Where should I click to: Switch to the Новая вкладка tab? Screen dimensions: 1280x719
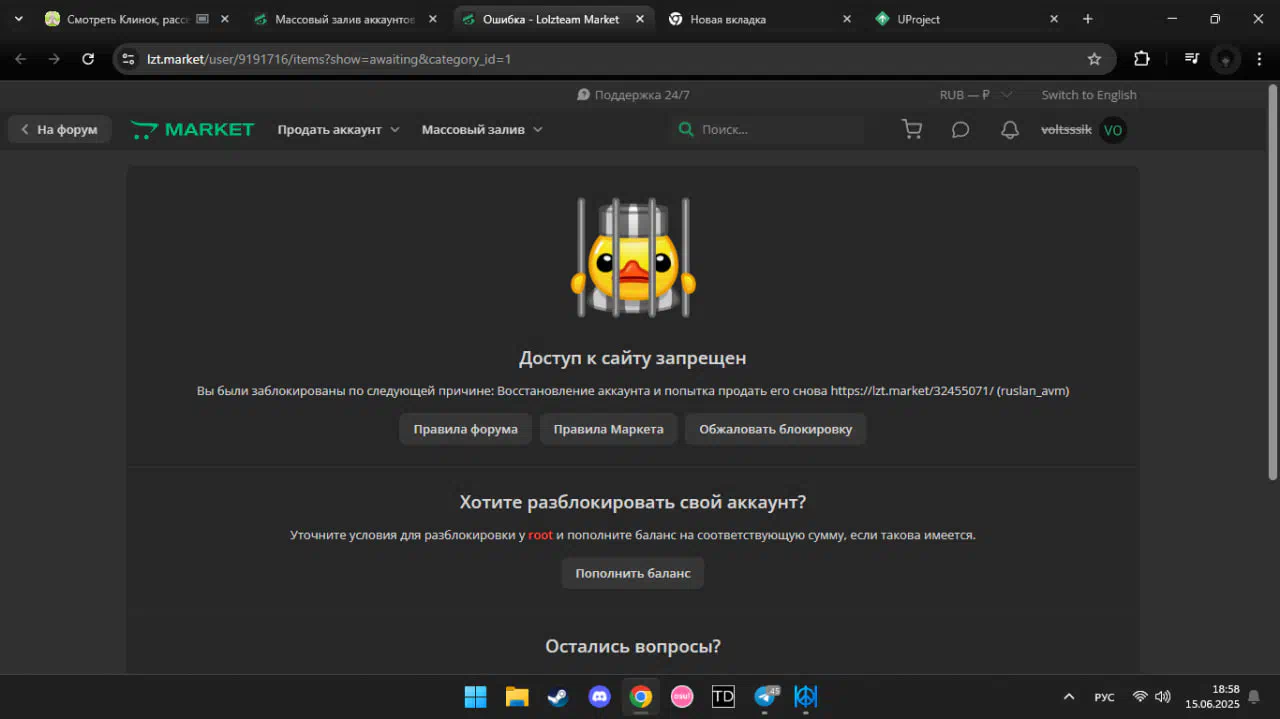761,19
